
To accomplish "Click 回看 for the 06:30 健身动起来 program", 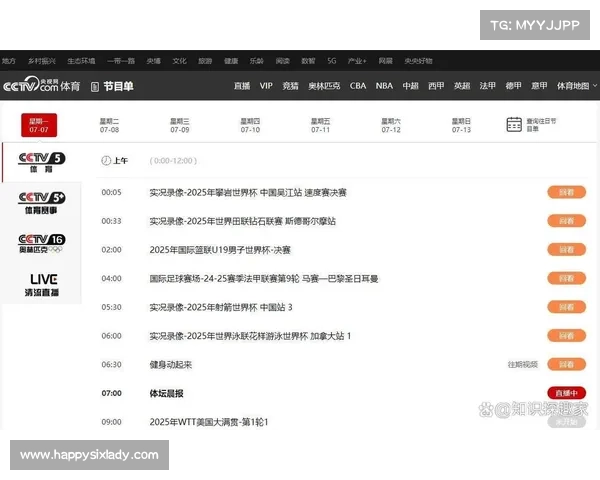I will [566, 364].
